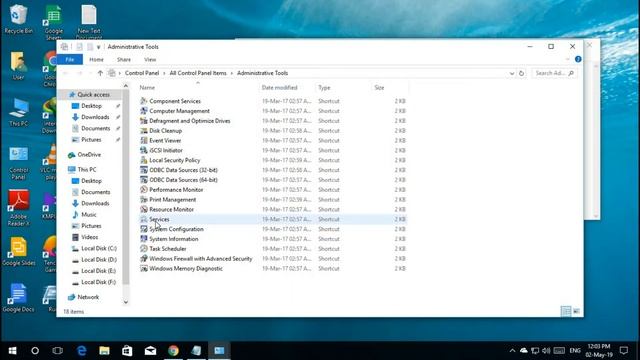
Task: Expand the address bar history dropdown
Action: click(x=511, y=73)
